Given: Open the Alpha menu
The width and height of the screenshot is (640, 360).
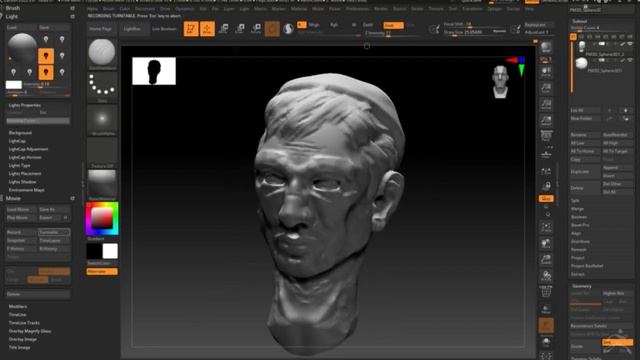Looking at the screenshot, I should click(x=93, y=9).
